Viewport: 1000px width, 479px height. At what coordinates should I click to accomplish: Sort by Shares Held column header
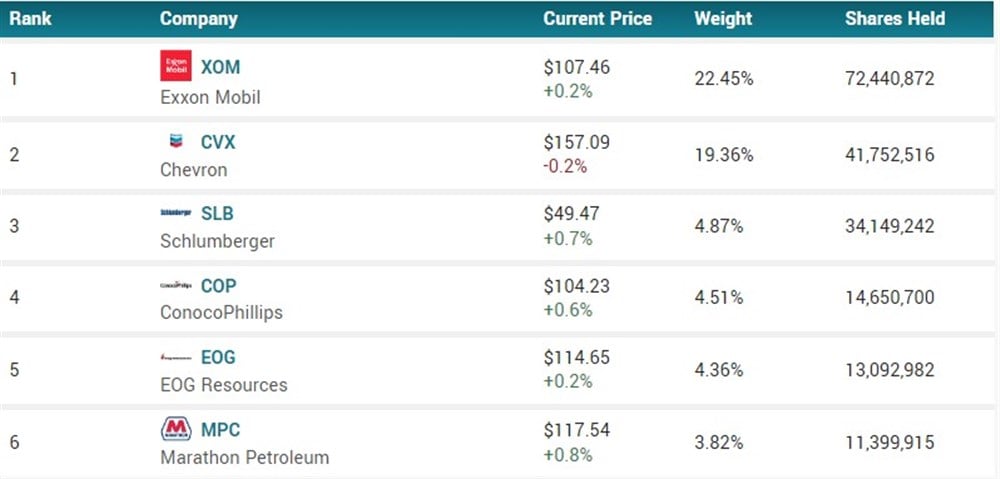pyautogui.click(x=894, y=19)
